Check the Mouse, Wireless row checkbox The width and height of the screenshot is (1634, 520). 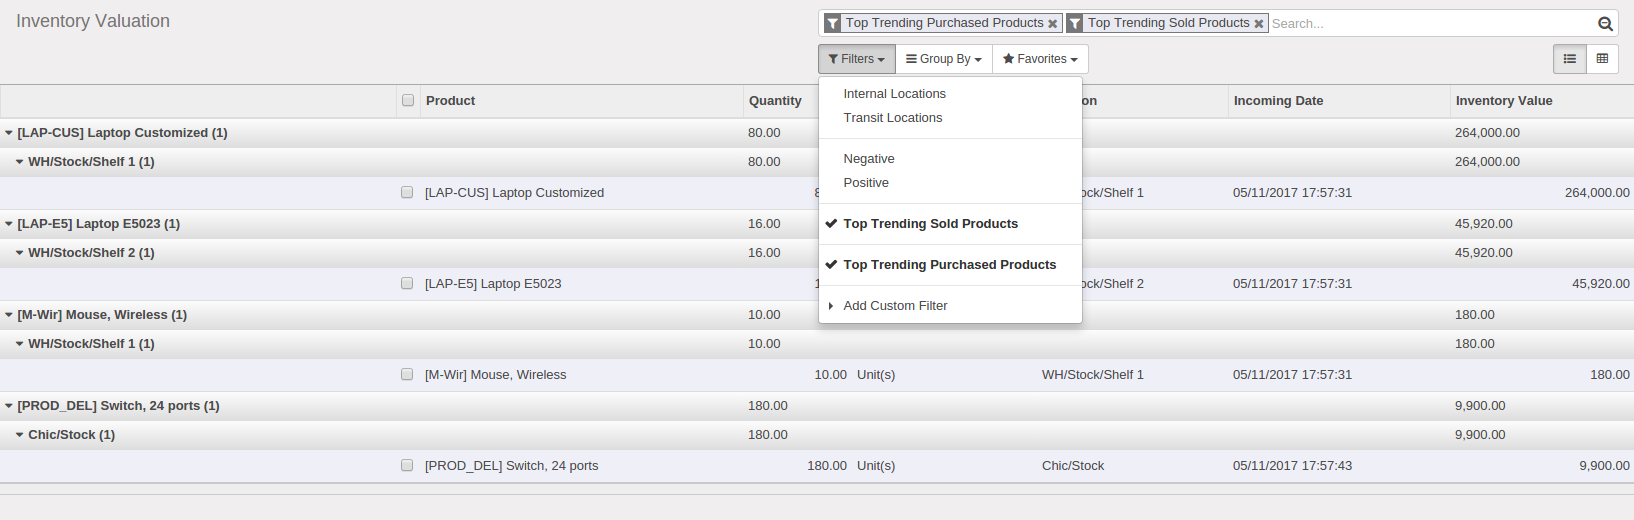407,374
